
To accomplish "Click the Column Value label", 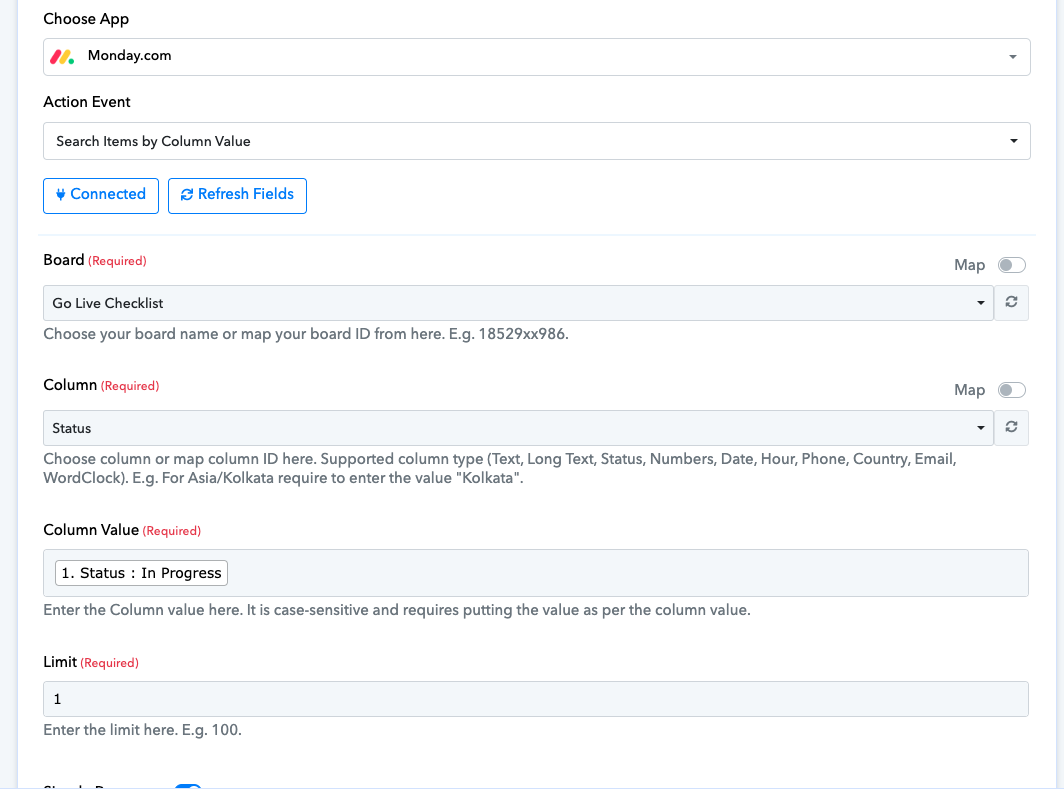I will pos(91,530).
